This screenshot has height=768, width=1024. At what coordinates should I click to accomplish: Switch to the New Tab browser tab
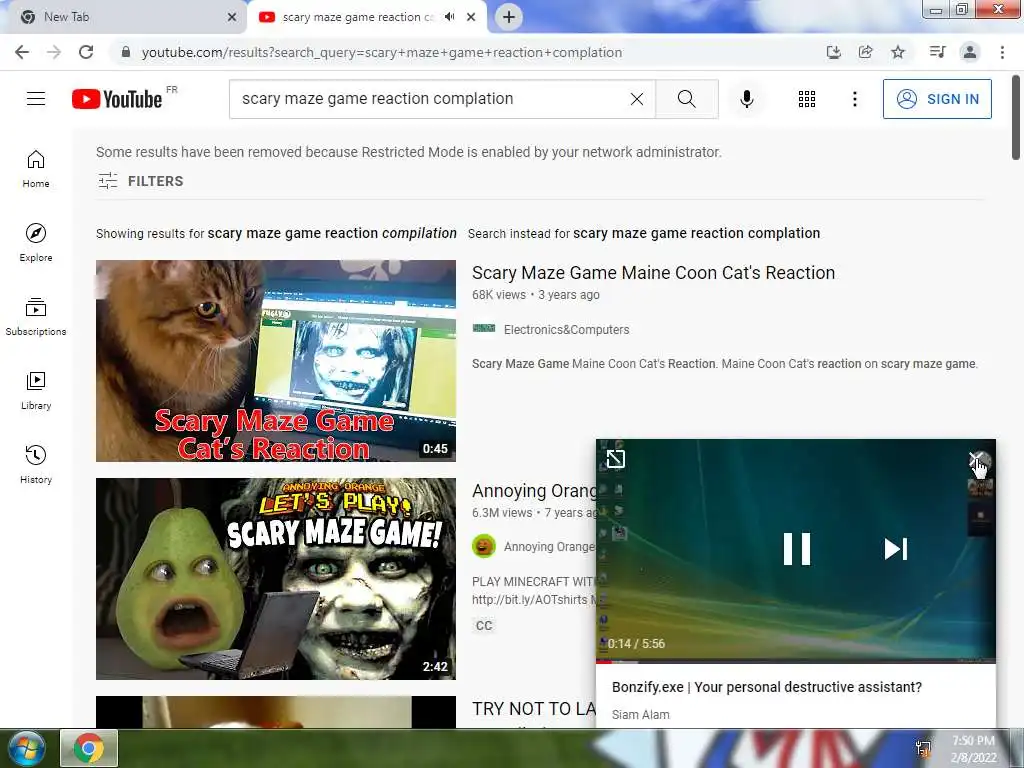[x=124, y=17]
